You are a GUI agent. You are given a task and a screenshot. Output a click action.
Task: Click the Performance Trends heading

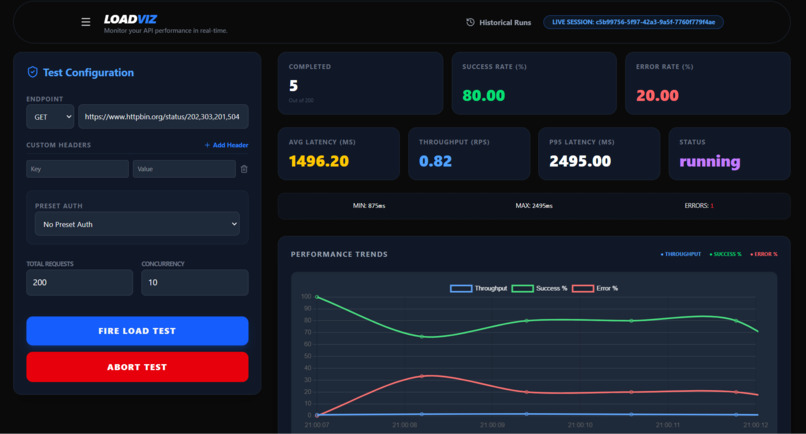pos(339,254)
